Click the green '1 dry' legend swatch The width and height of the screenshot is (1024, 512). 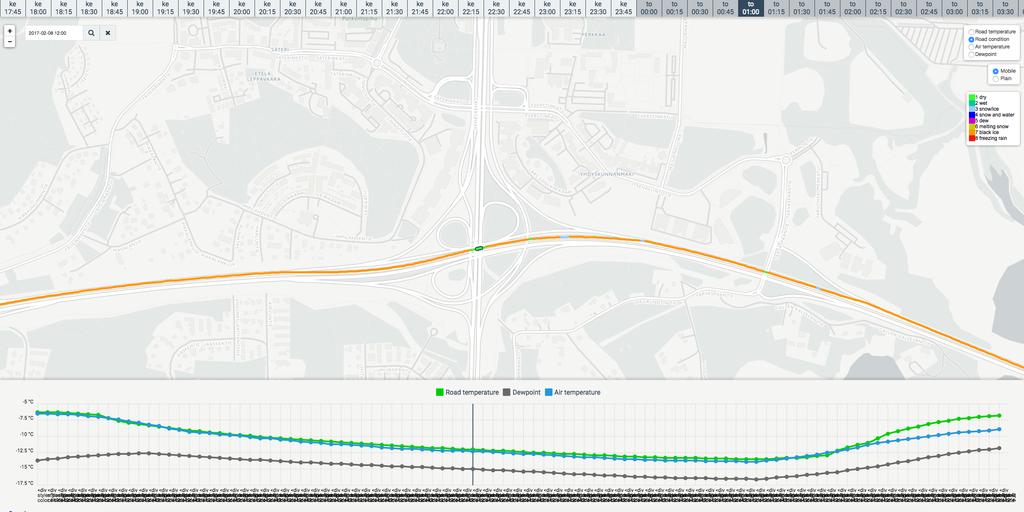(x=972, y=97)
